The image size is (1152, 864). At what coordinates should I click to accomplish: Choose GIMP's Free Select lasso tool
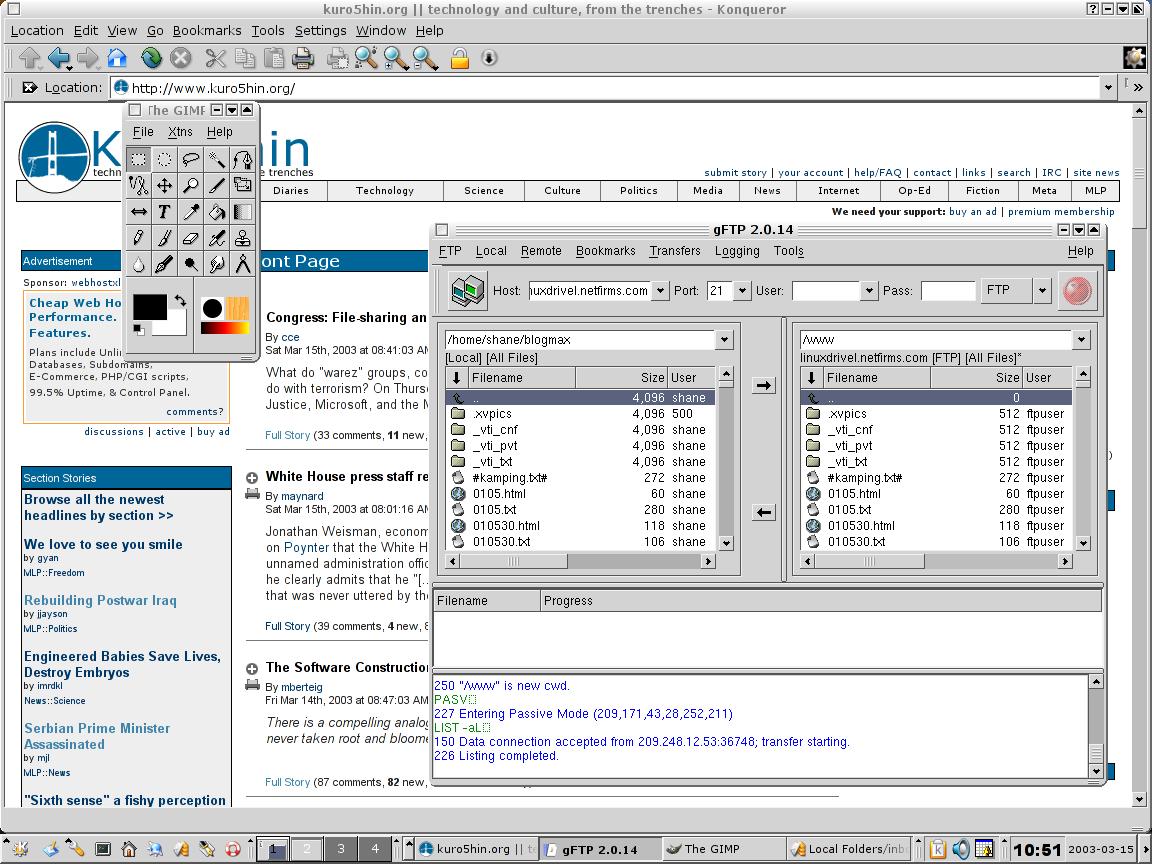[190, 159]
